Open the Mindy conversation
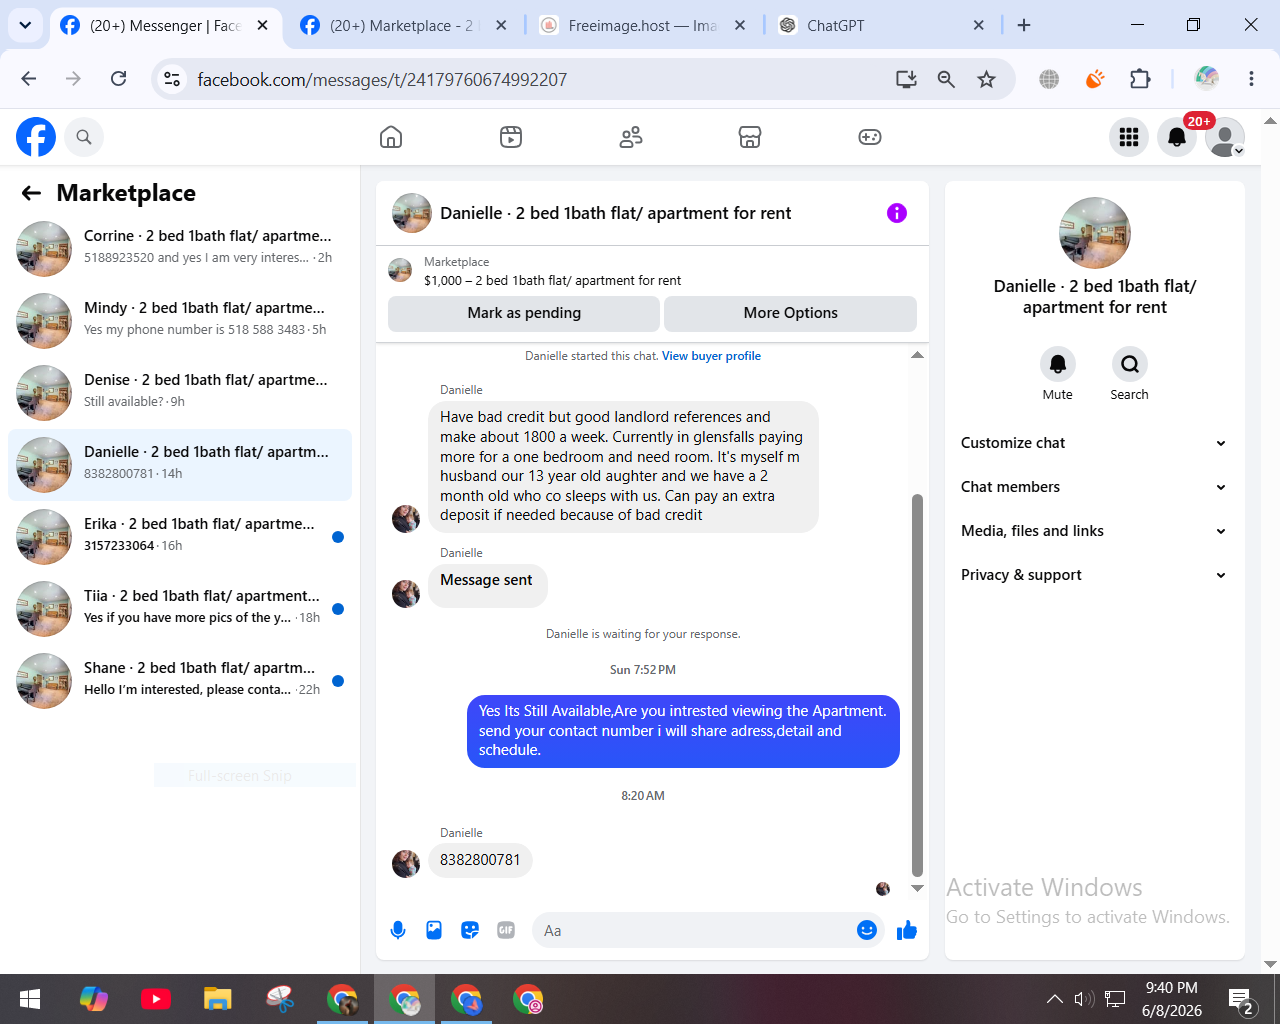 click(180, 320)
